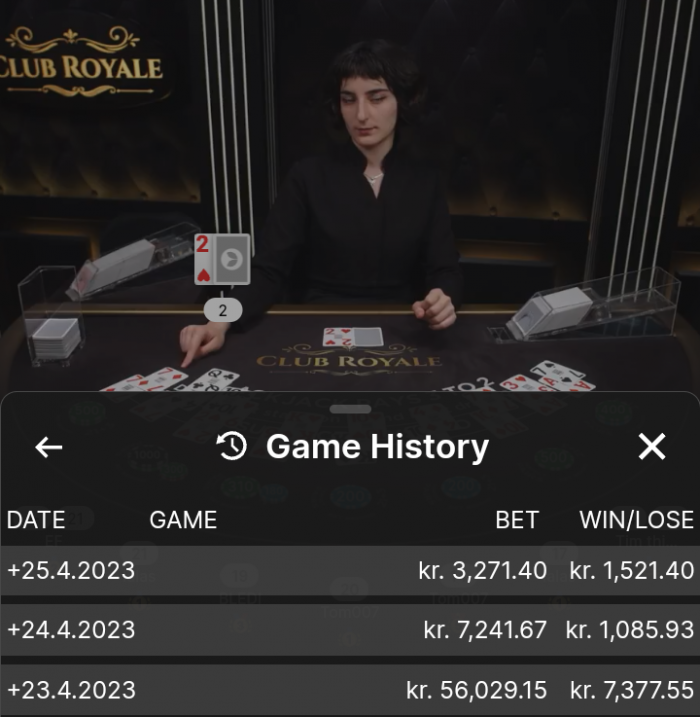Image resolution: width=700 pixels, height=717 pixels.
Task: Go back using the left arrow icon
Action: tap(48, 447)
